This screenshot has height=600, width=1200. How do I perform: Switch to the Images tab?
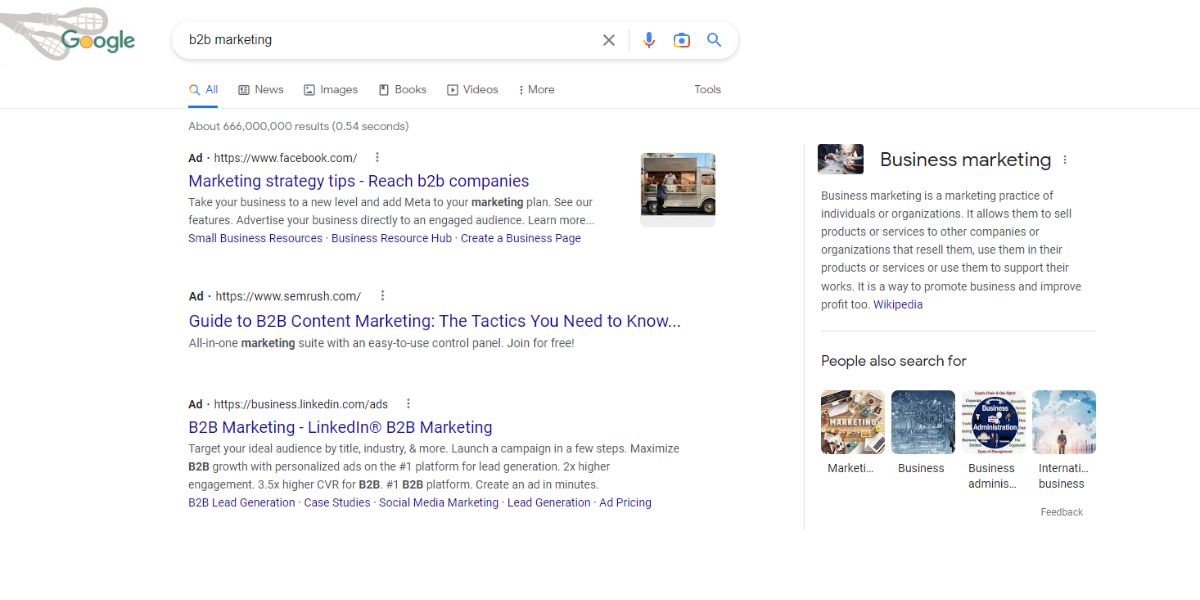coord(331,90)
